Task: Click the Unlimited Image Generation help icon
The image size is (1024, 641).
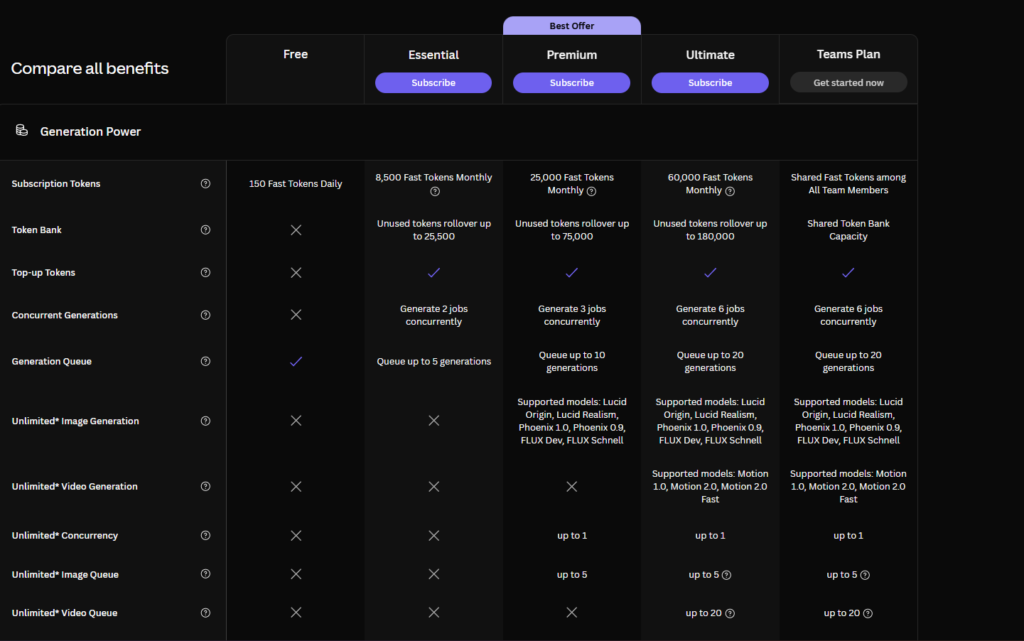Action: (x=205, y=421)
